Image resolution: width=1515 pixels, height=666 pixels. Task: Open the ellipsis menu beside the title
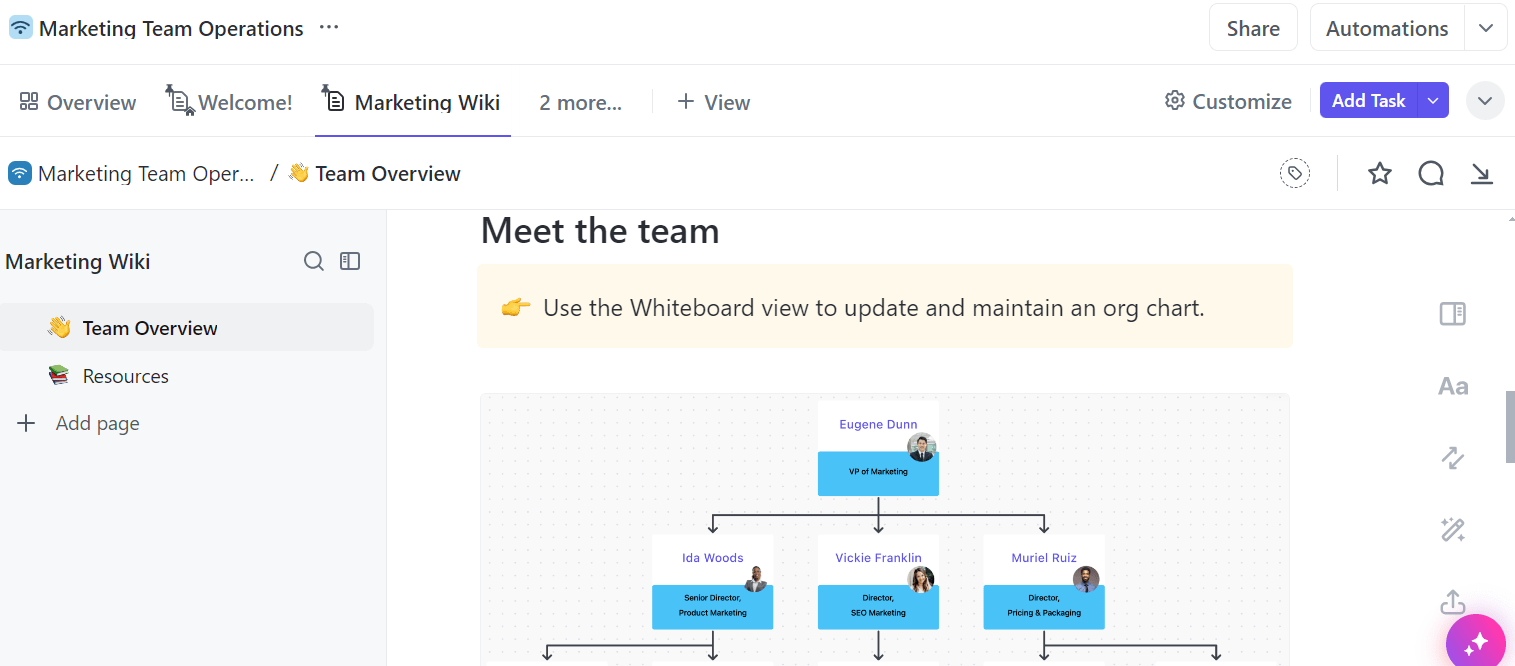(x=329, y=28)
